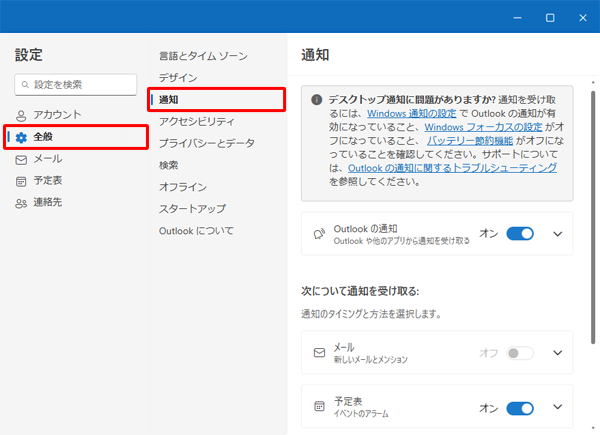The width and height of the screenshot is (600, 435).
Task: Click the イベントのアラーム description text
Action: tap(361, 414)
